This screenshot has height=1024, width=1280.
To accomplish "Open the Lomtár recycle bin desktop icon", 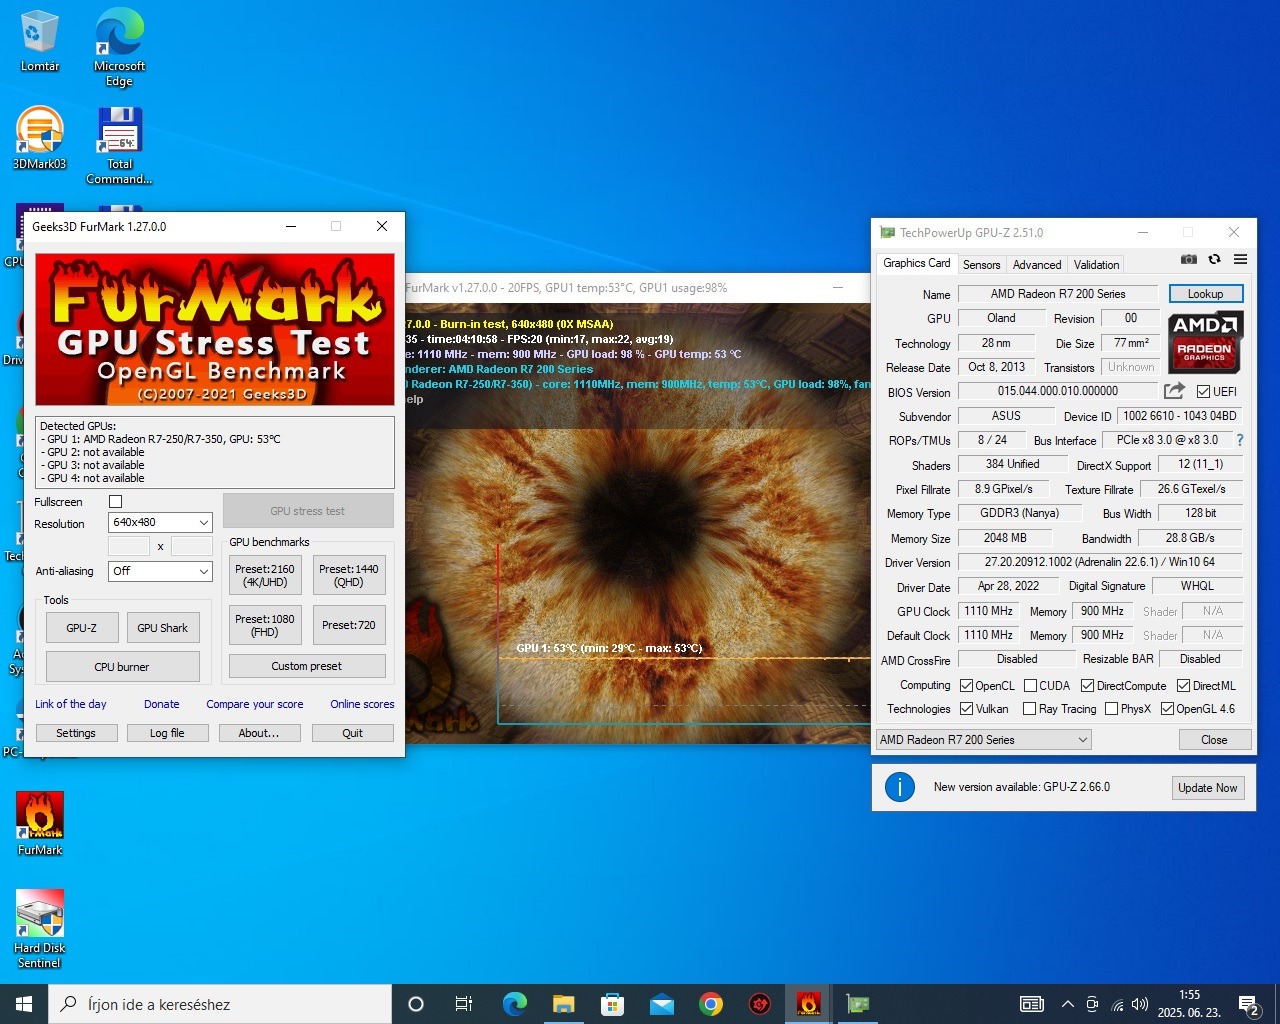I will point(40,41).
